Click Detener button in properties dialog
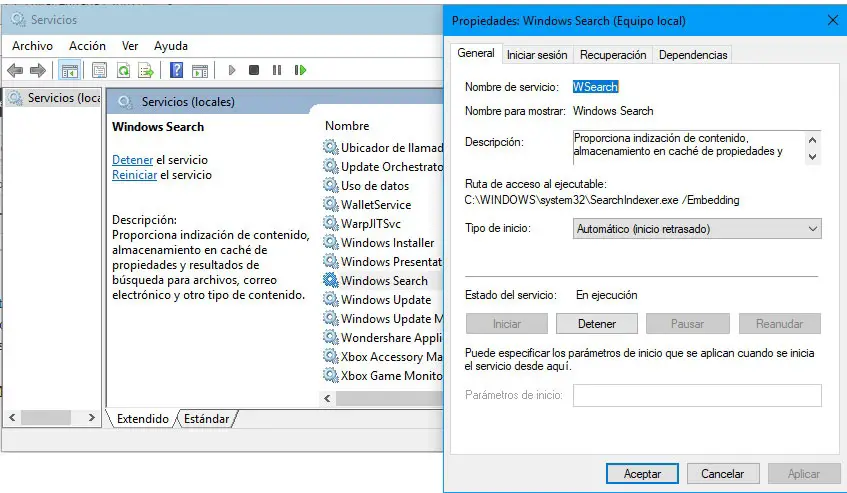The height and width of the screenshot is (493, 847). (597, 323)
